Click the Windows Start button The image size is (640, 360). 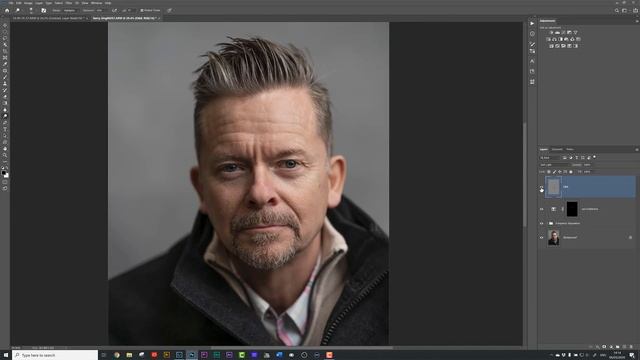[x=6, y=355]
